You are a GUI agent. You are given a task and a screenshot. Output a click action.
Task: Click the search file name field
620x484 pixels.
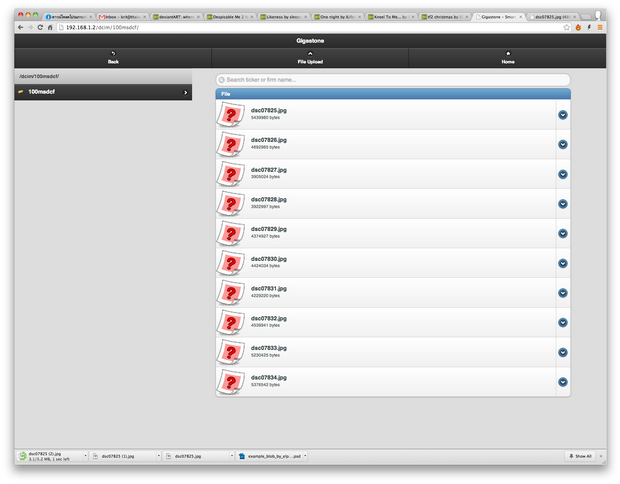click(393, 80)
